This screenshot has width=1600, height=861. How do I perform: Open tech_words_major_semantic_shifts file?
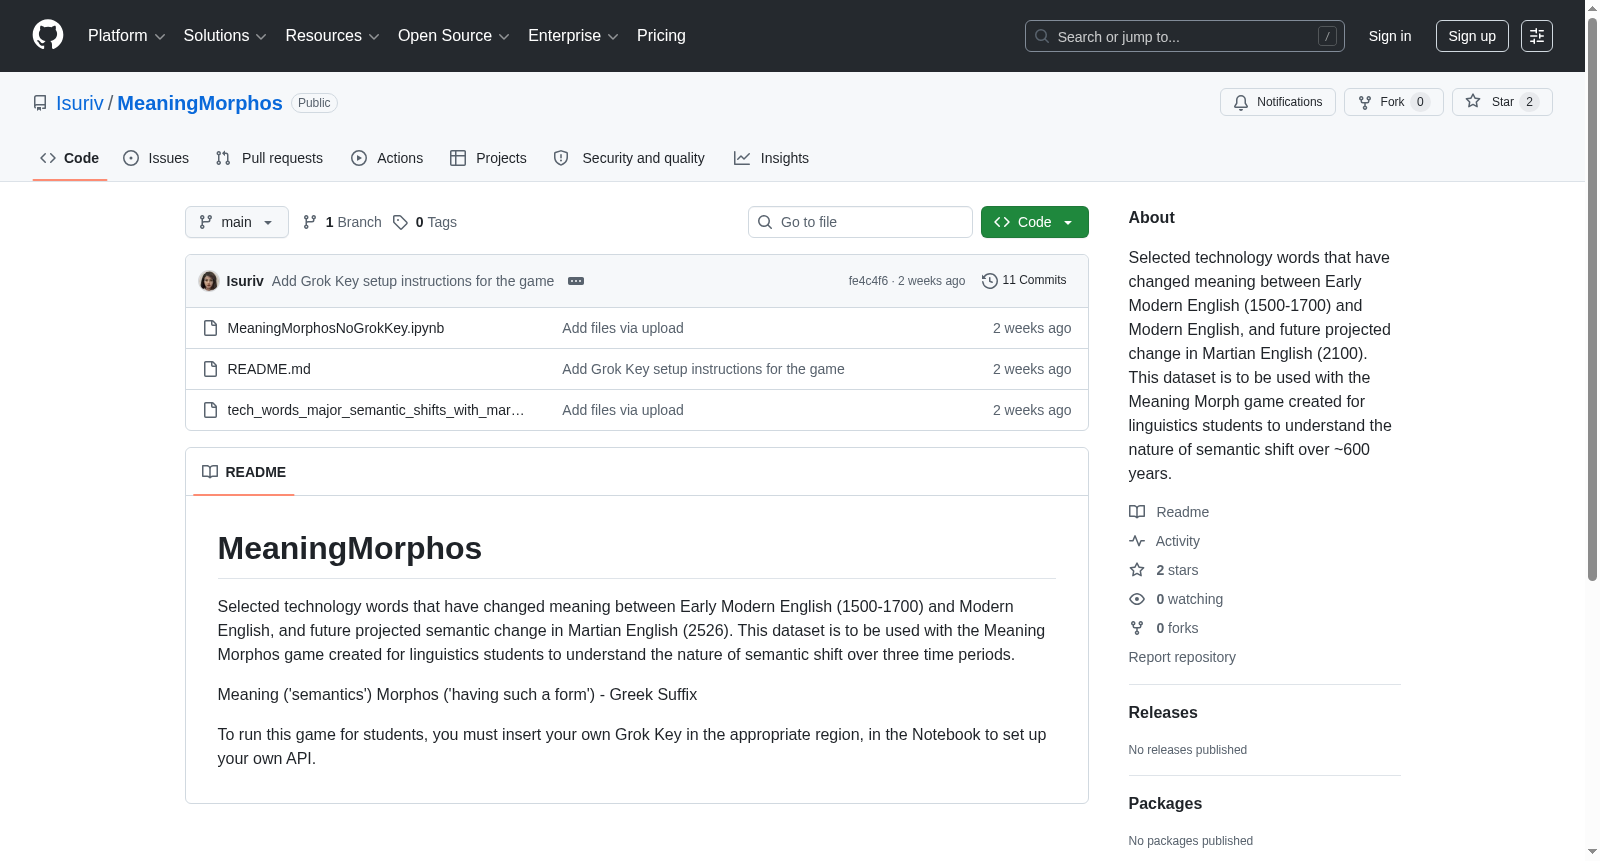pos(376,410)
